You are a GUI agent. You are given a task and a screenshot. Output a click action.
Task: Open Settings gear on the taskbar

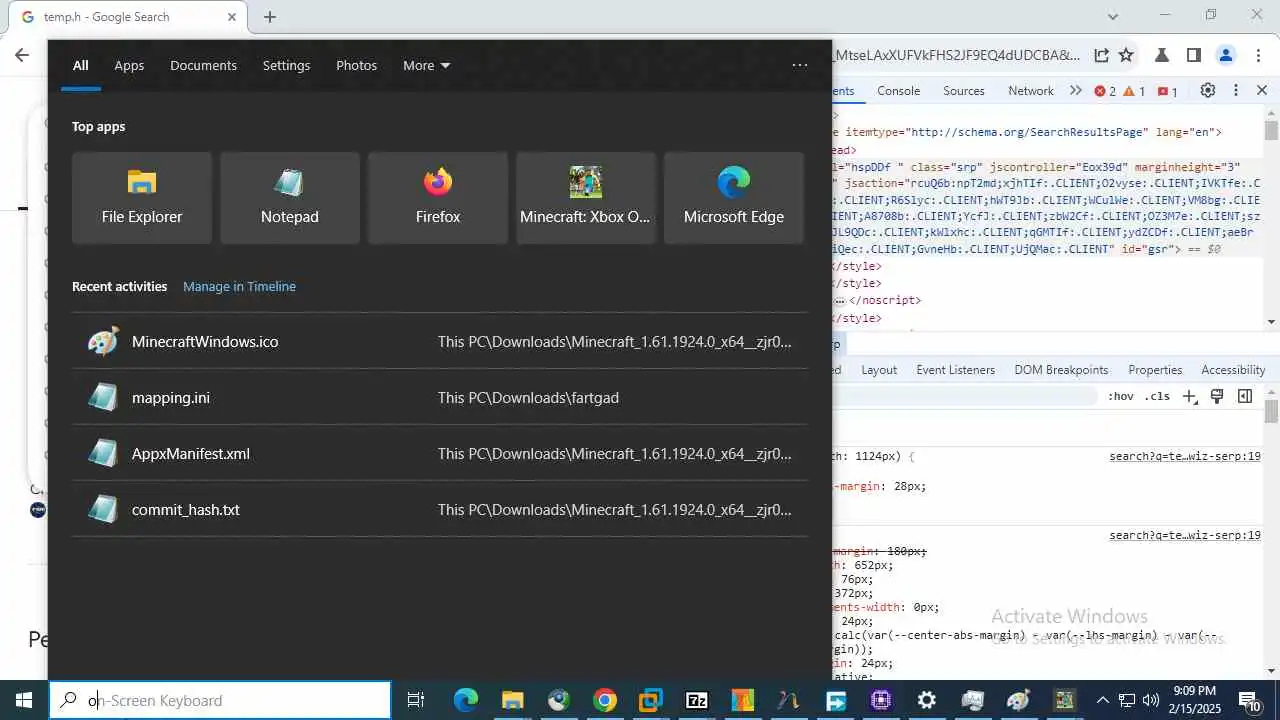click(x=927, y=700)
